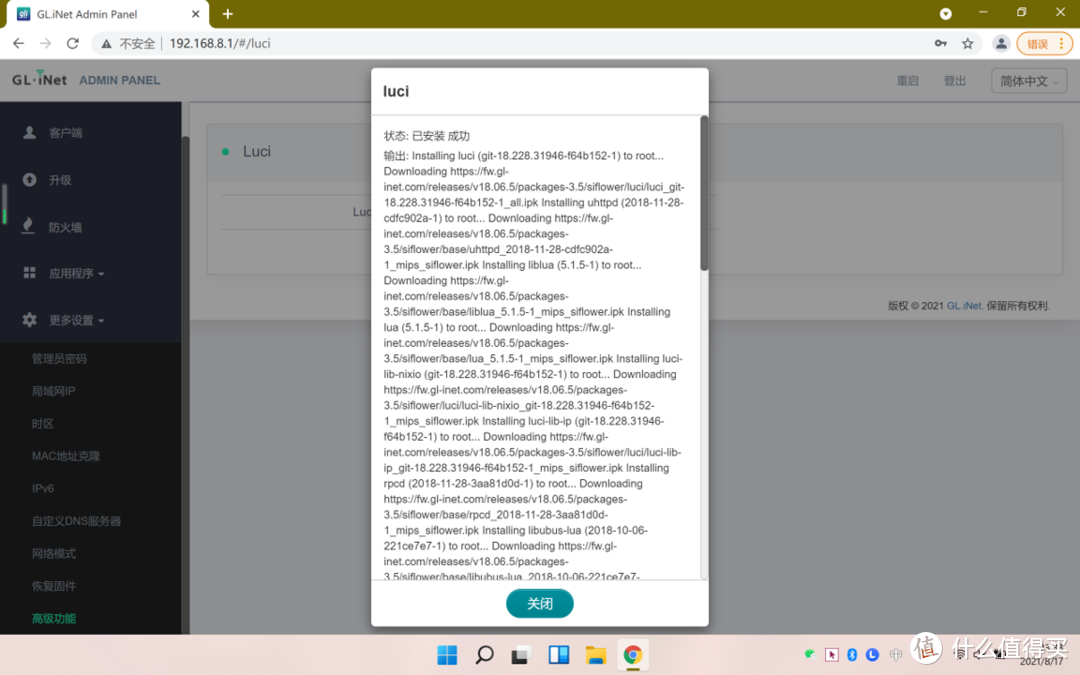Click the browser address bar
This screenshot has width=1080, height=675.
[x=250, y=43]
